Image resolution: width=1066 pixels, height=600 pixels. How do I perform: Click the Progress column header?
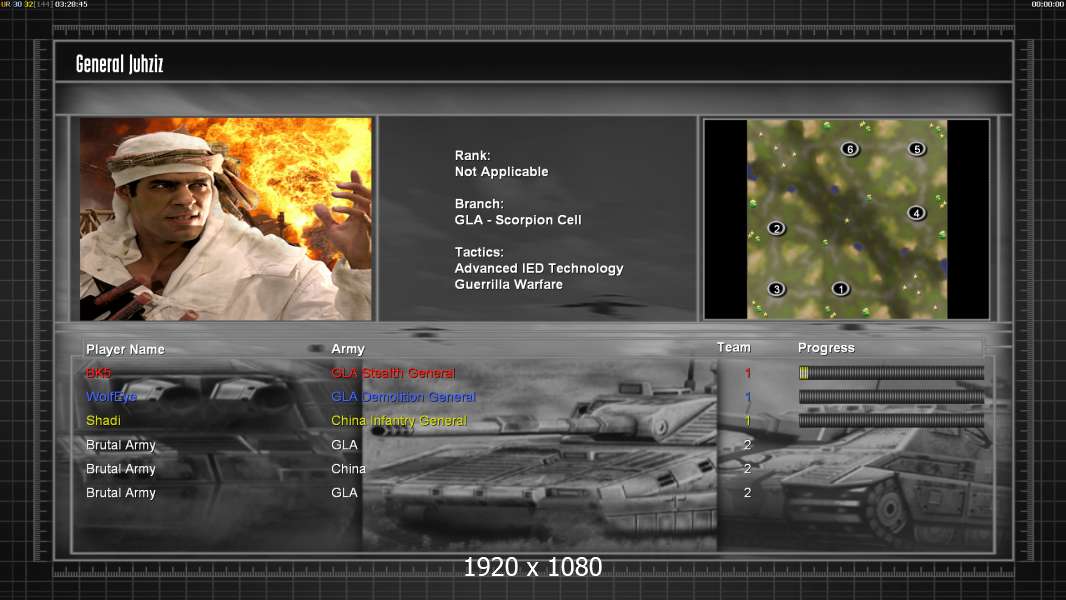click(x=826, y=348)
